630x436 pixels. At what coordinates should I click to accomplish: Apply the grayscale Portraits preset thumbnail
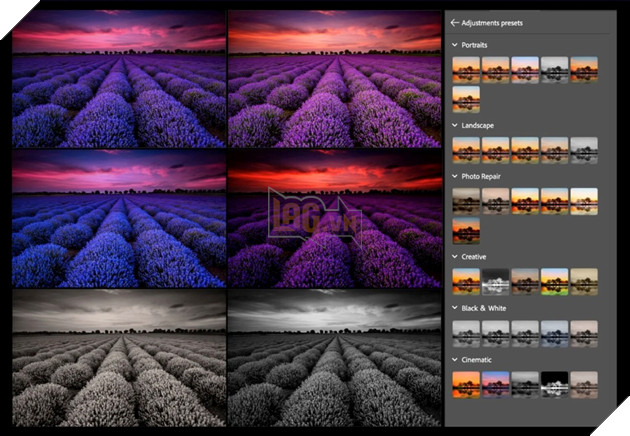pos(554,70)
